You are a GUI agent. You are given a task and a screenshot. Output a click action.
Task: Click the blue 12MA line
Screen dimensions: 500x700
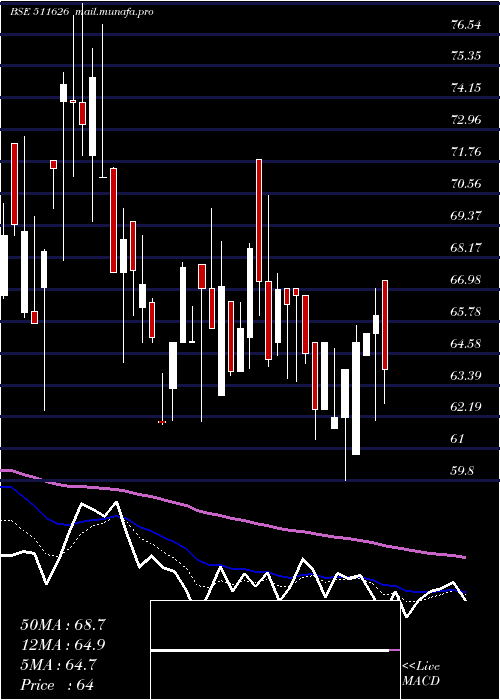click(x=232, y=568)
